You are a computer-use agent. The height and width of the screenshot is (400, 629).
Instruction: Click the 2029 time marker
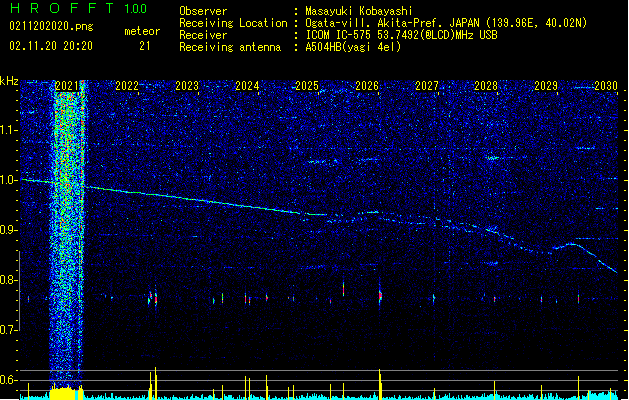pyautogui.click(x=546, y=86)
